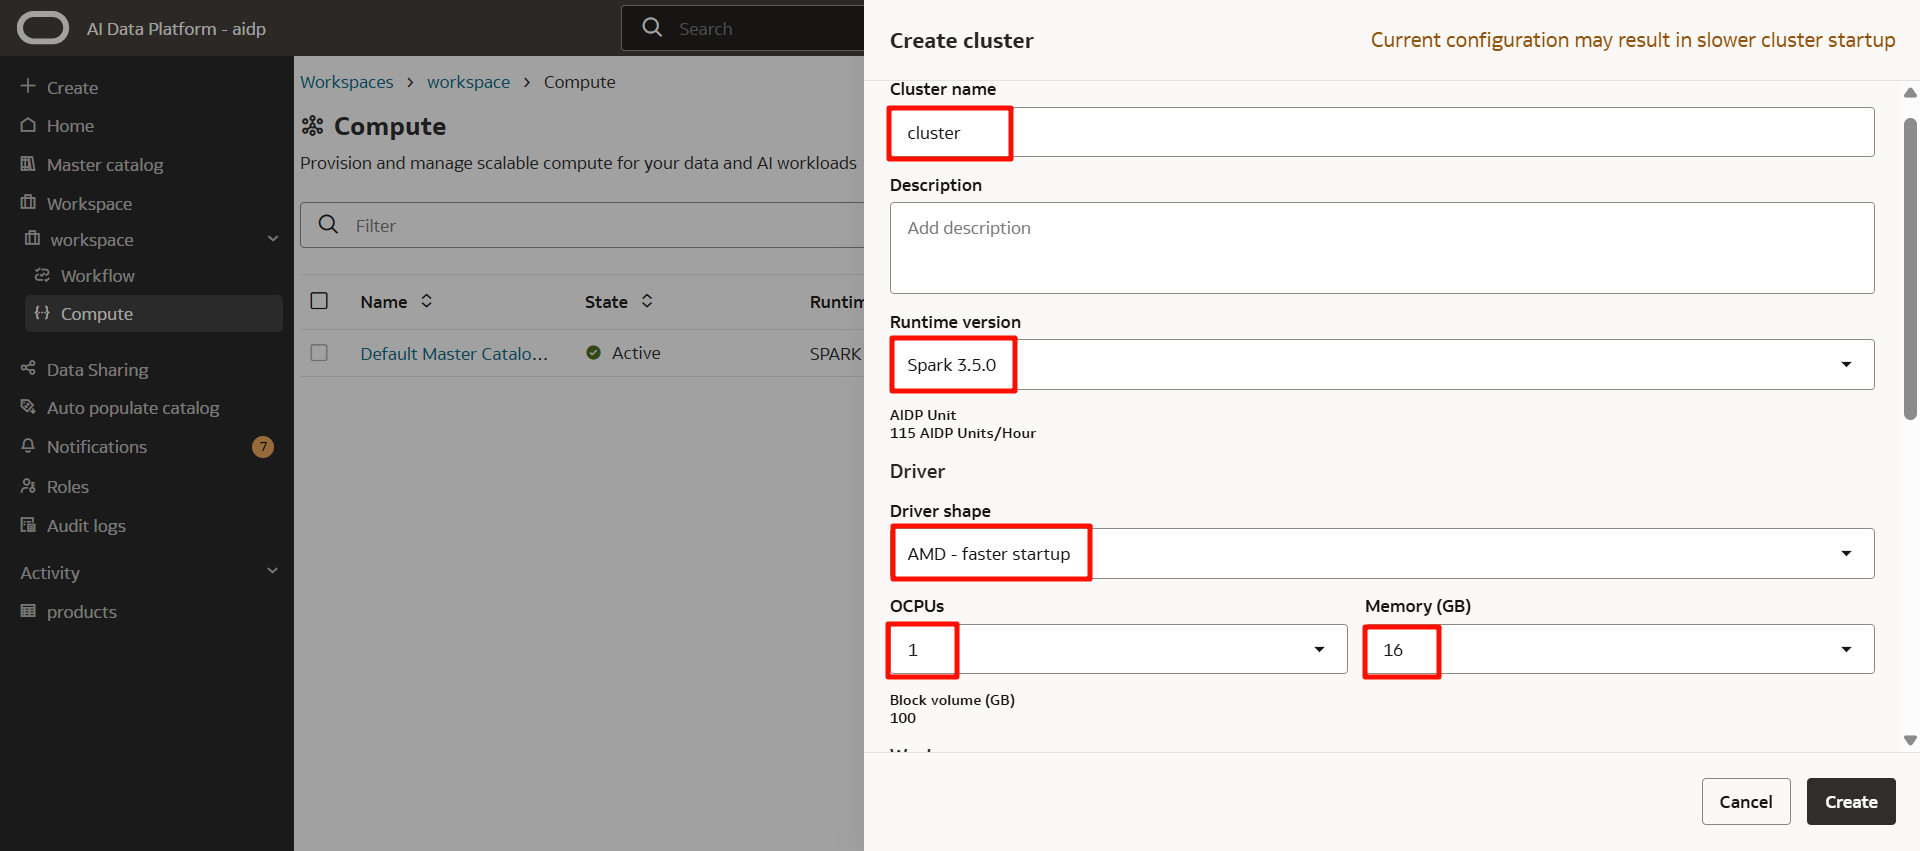Go to Home in sidebar
Image resolution: width=1920 pixels, height=851 pixels.
tap(70, 126)
